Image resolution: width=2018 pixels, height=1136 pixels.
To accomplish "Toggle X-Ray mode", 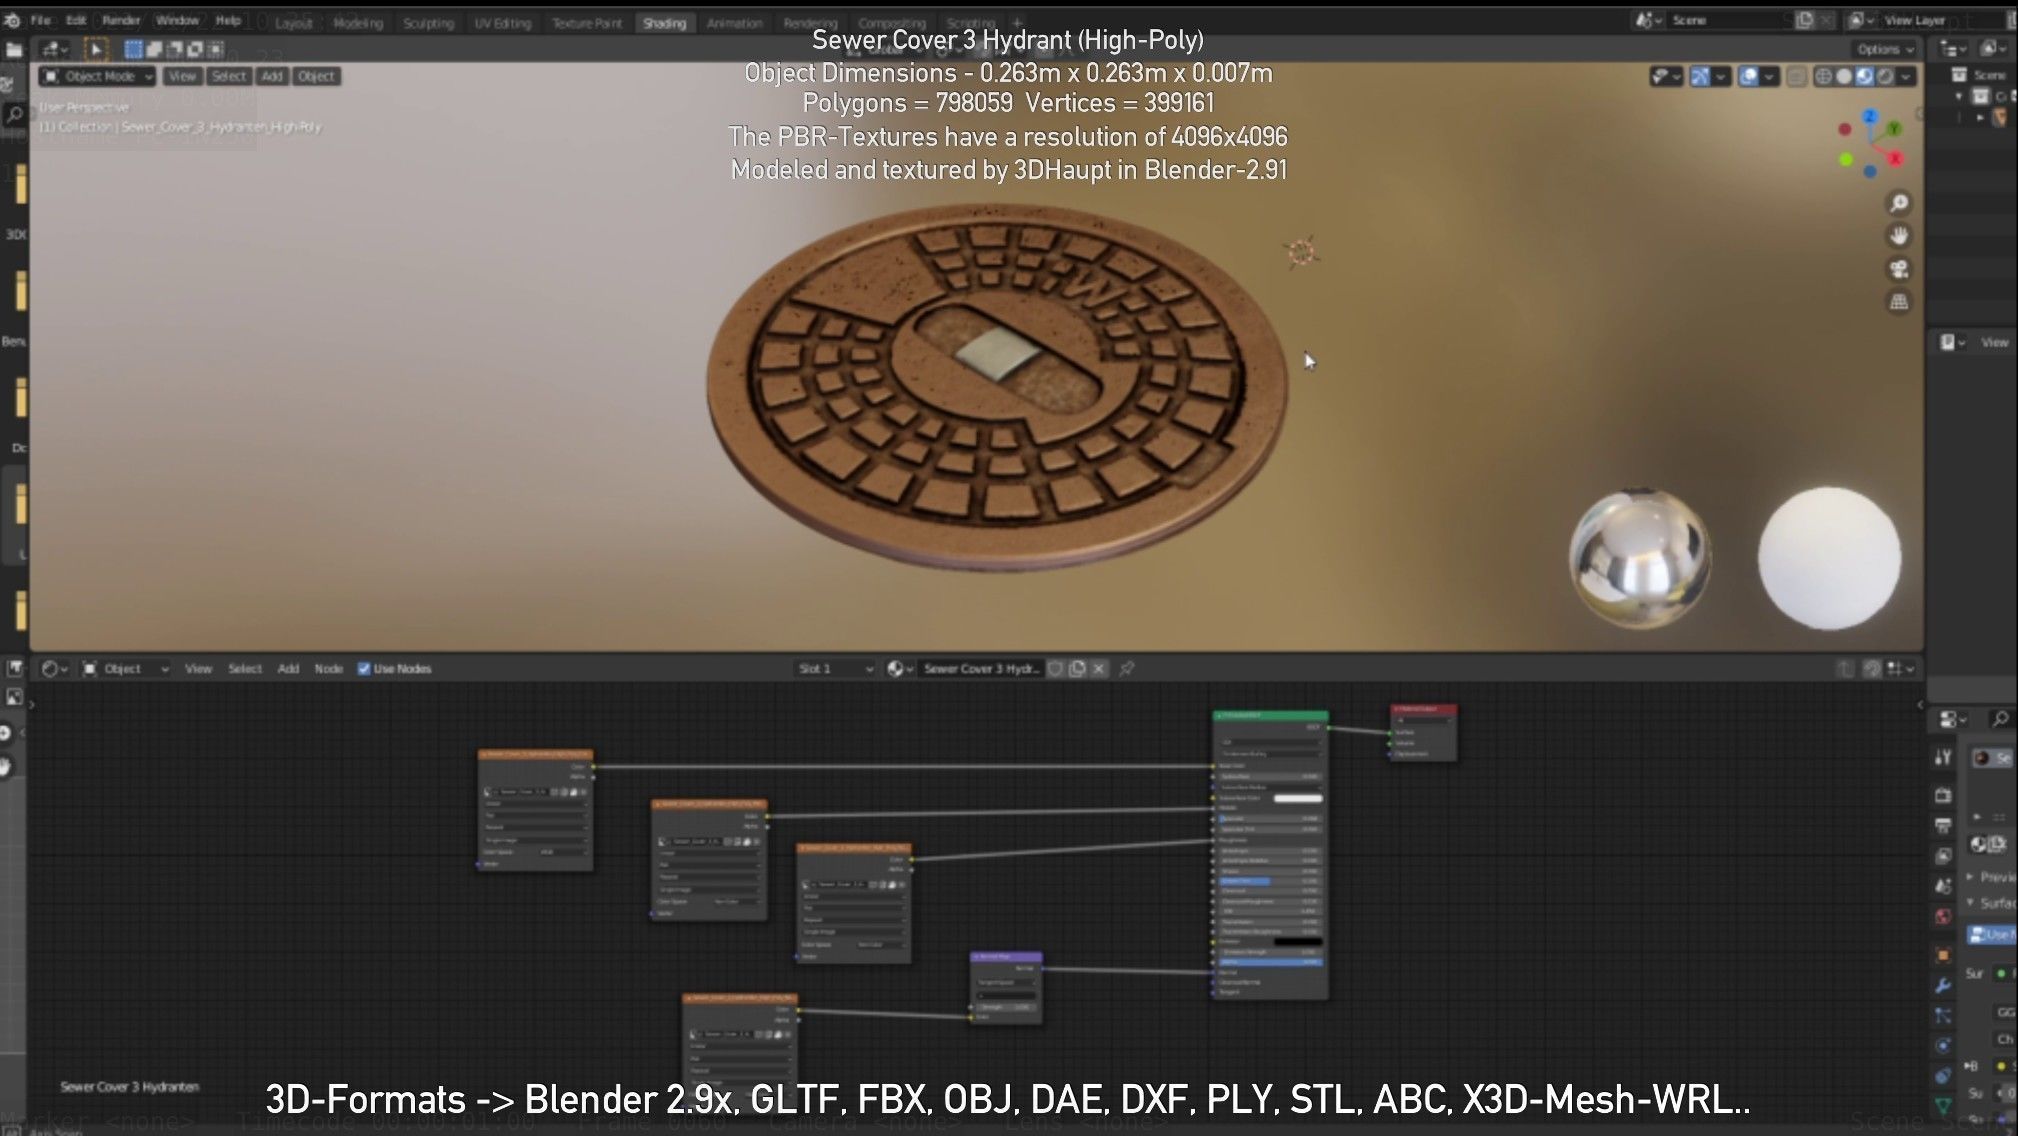I will (x=1796, y=76).
